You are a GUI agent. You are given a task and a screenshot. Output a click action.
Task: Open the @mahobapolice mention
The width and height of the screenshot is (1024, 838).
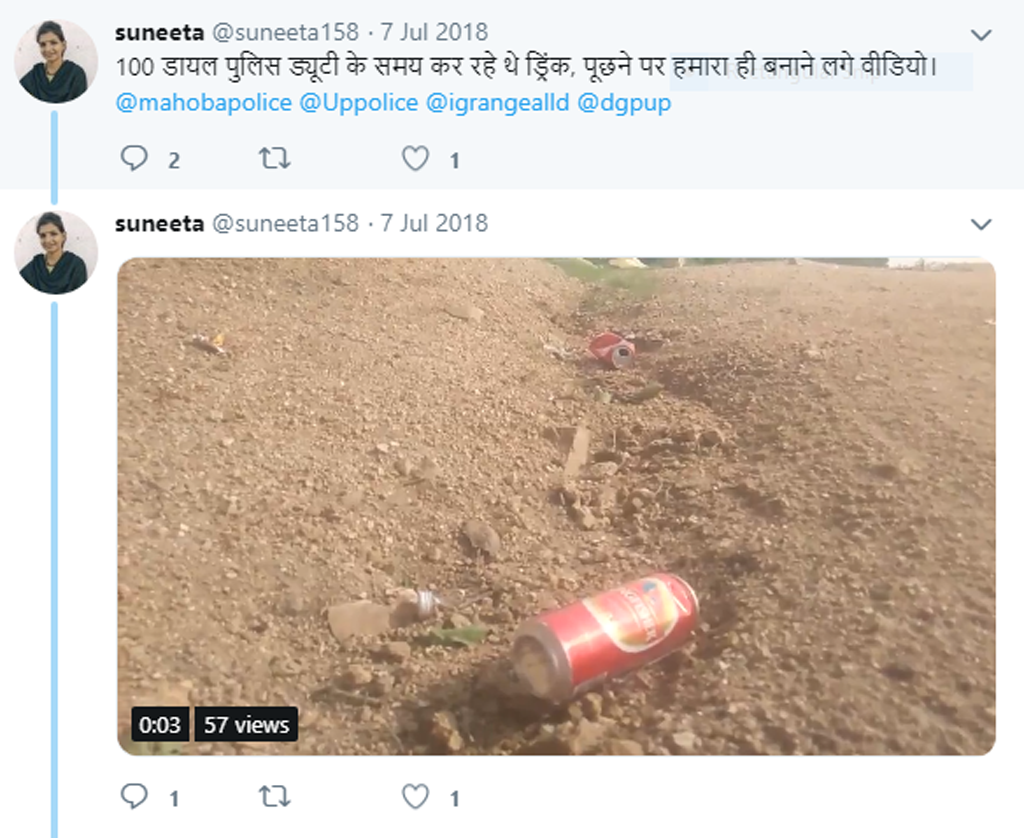click(x=204, y=103)
